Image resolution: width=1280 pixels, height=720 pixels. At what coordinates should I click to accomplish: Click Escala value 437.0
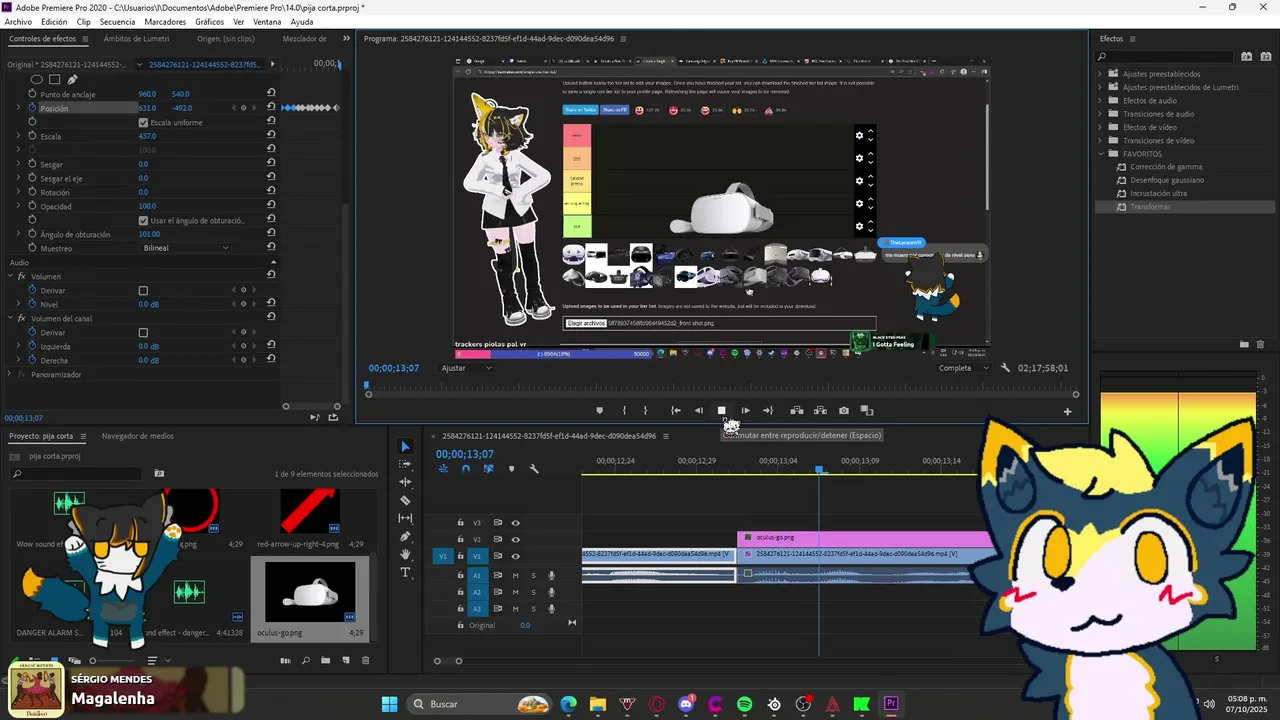[147, 136]
